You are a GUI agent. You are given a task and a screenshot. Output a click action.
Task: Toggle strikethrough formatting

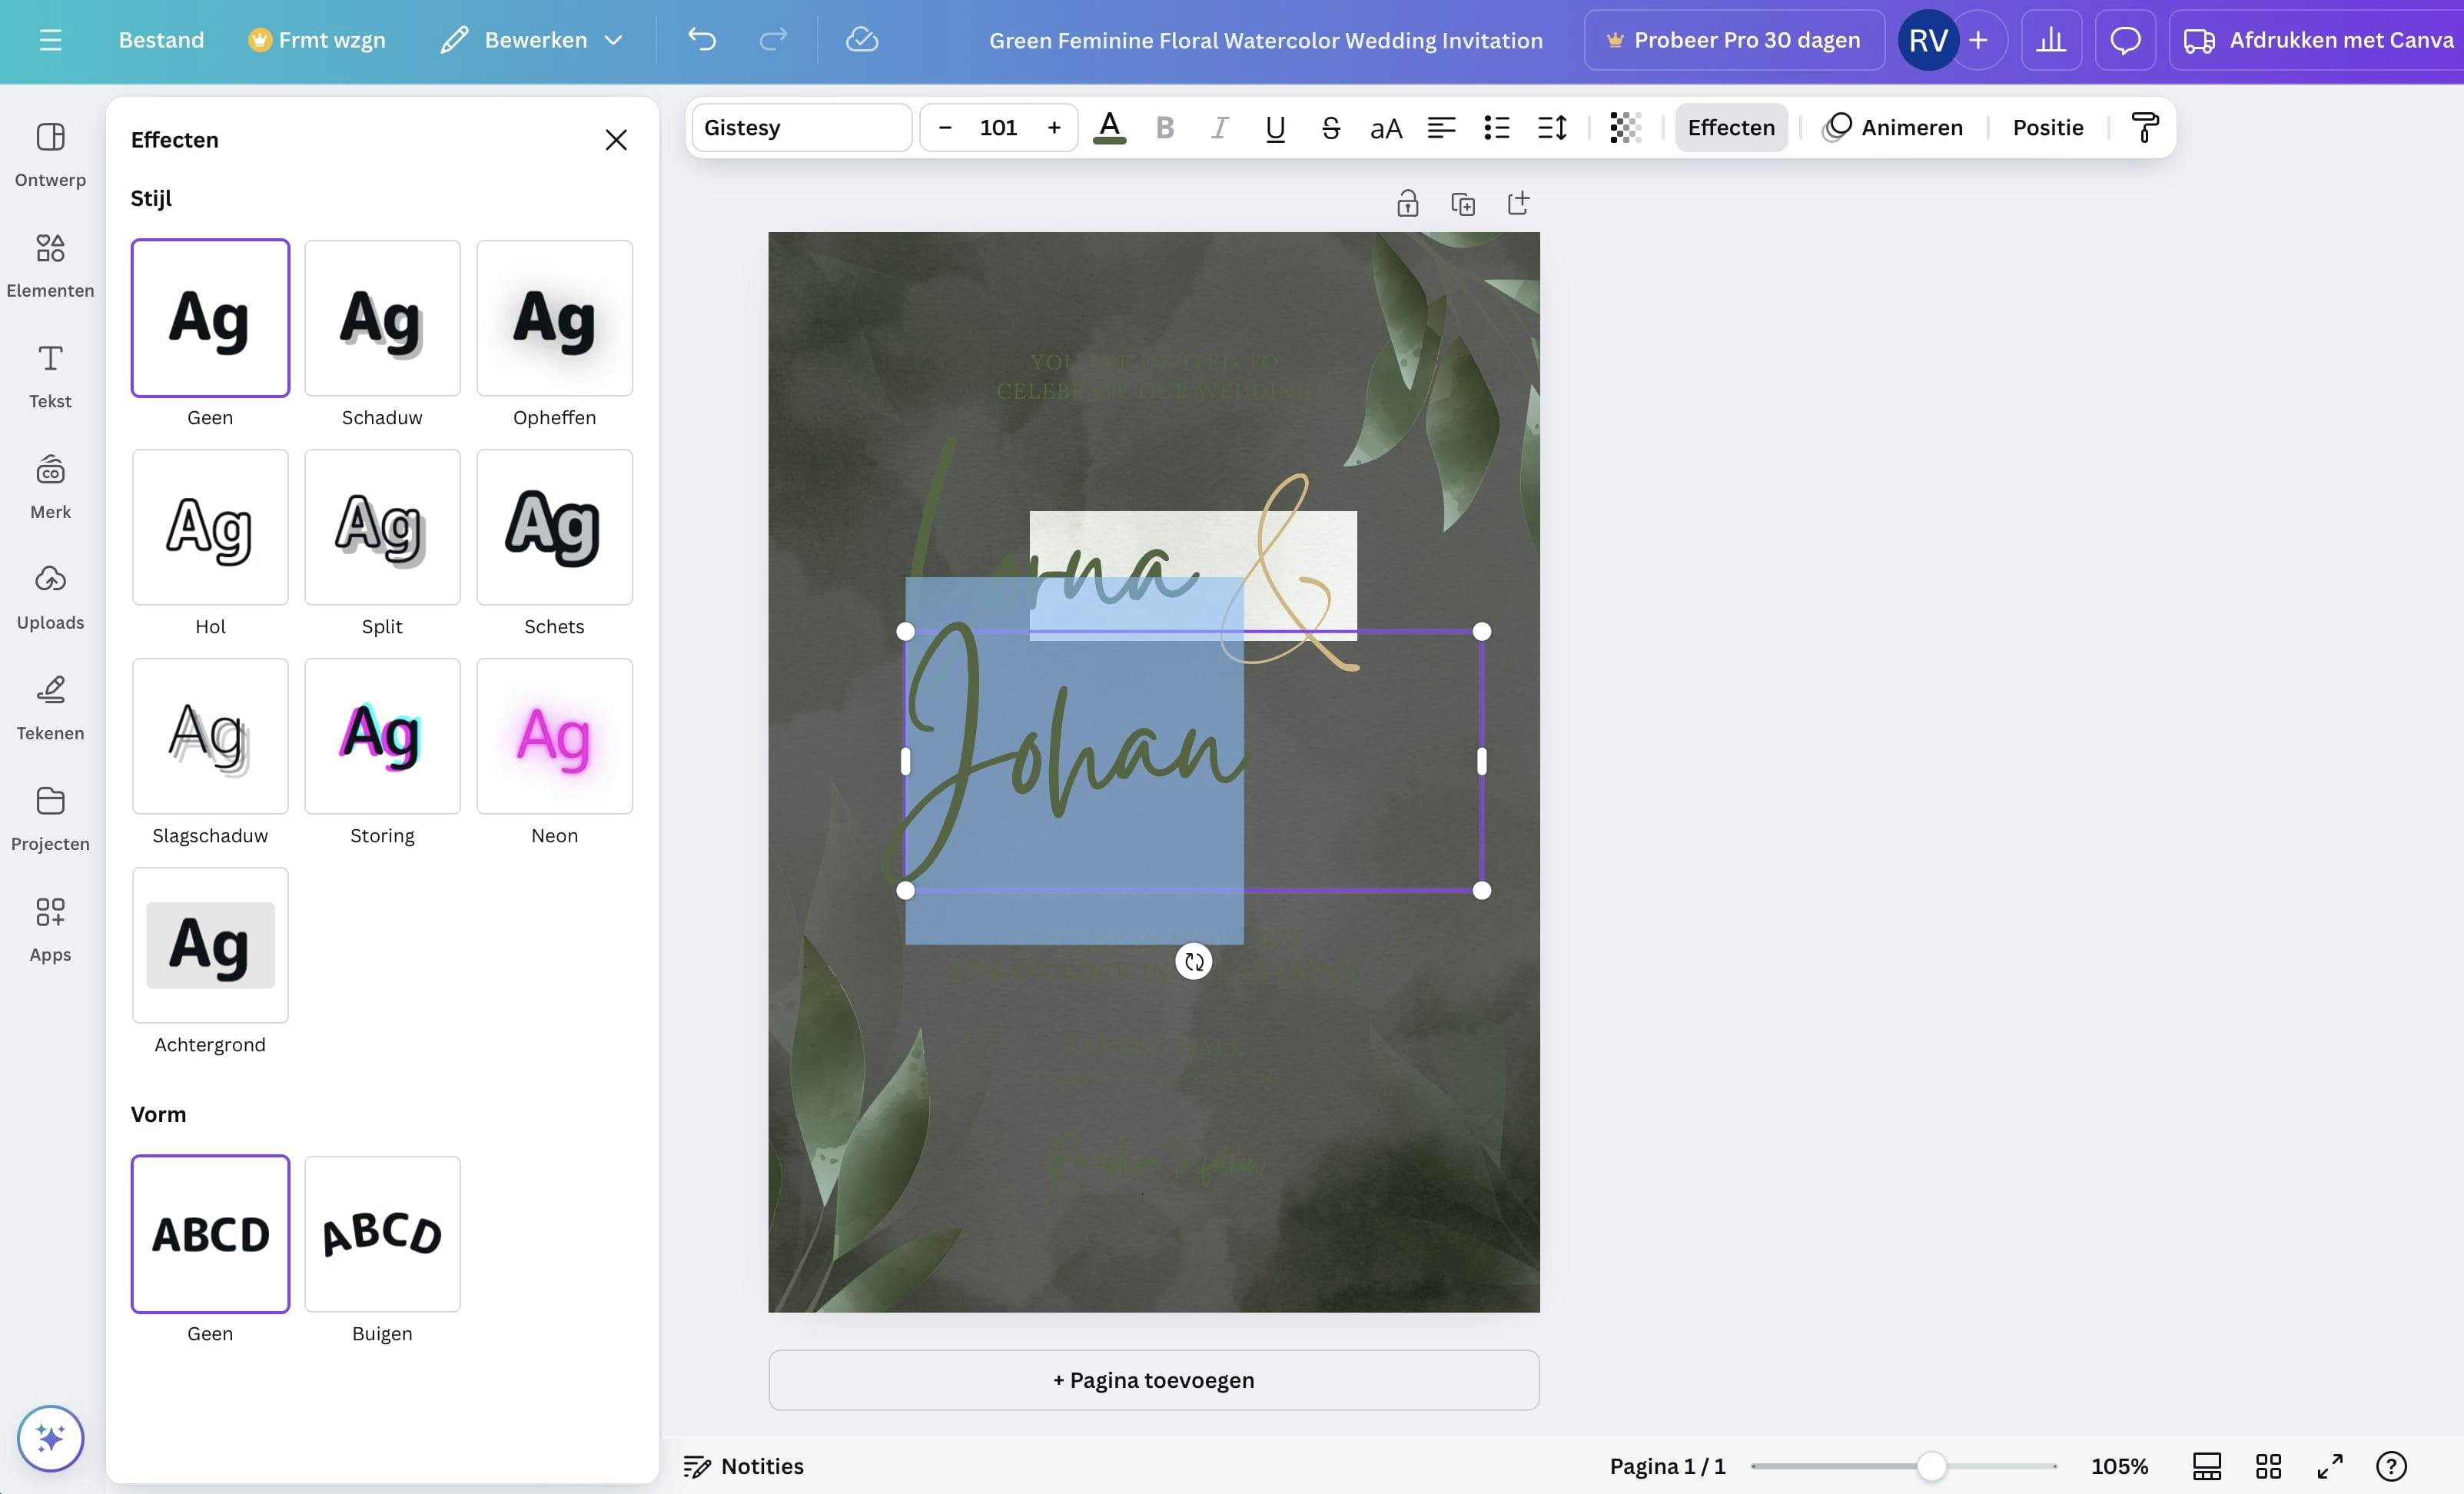point(1330,128)
